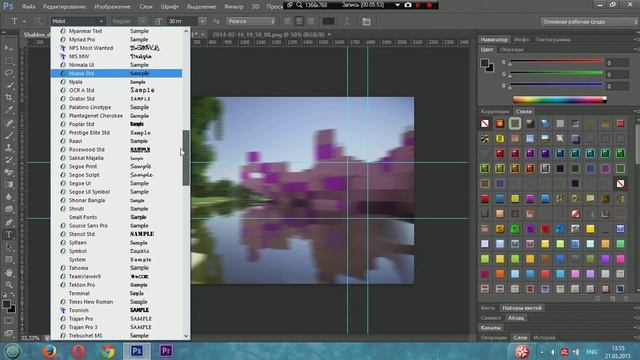Viewport: 640px width, 360px height.
Task: Open the Фильтр menu
Action: [234, 7]
